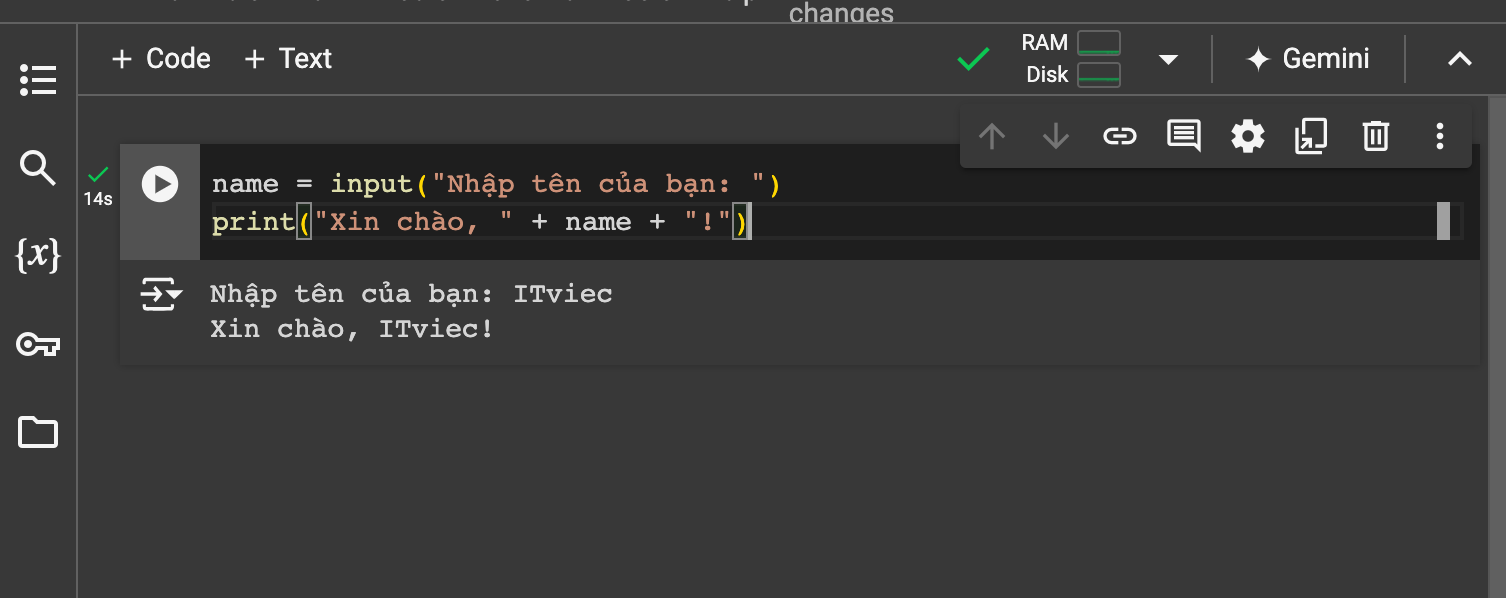Delete the cell with trash icon

[1375, 136]
